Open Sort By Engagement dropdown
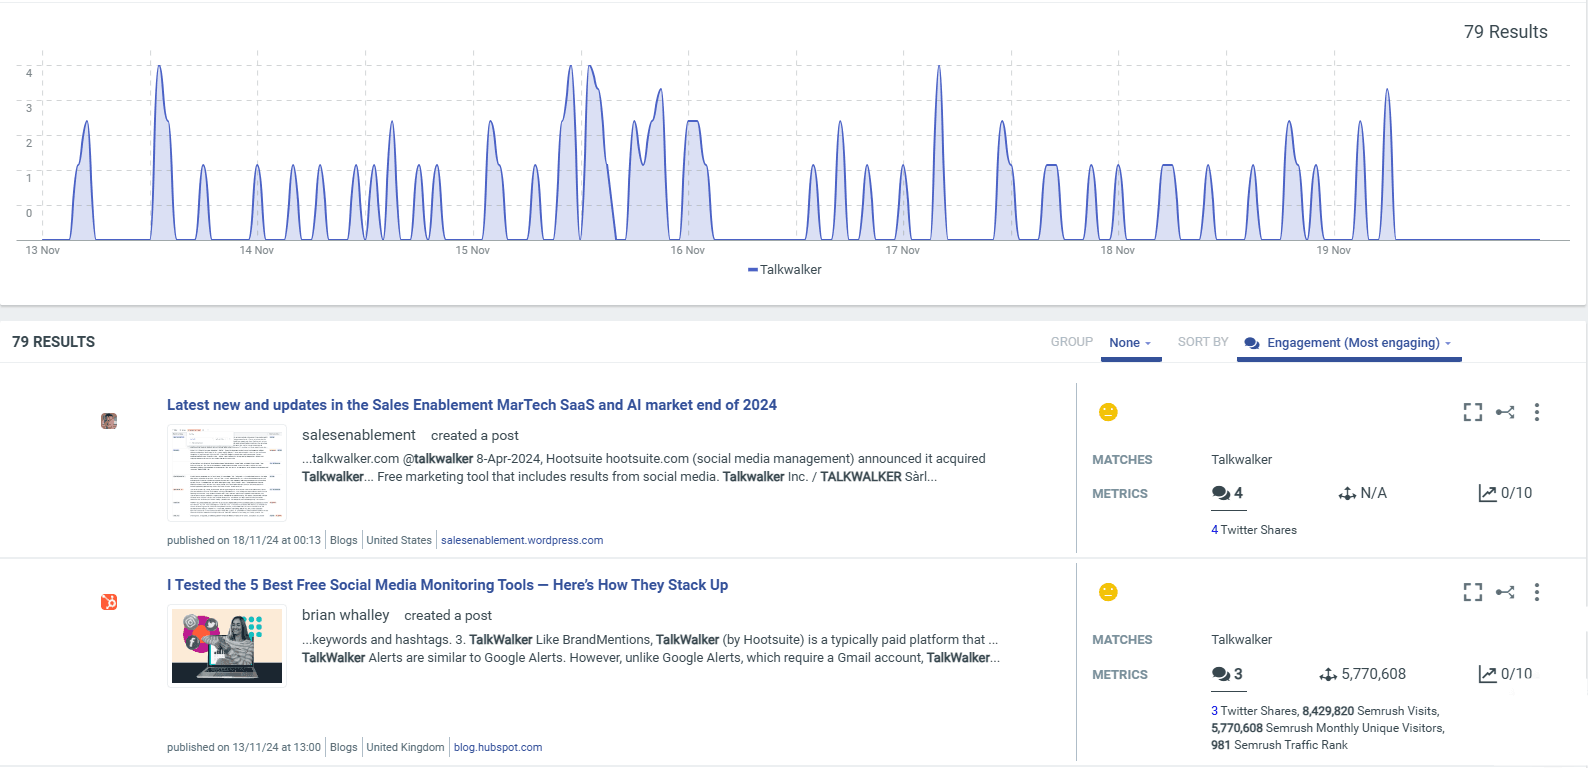Viewport: 1588px width, 768px height. point(1352,343)
